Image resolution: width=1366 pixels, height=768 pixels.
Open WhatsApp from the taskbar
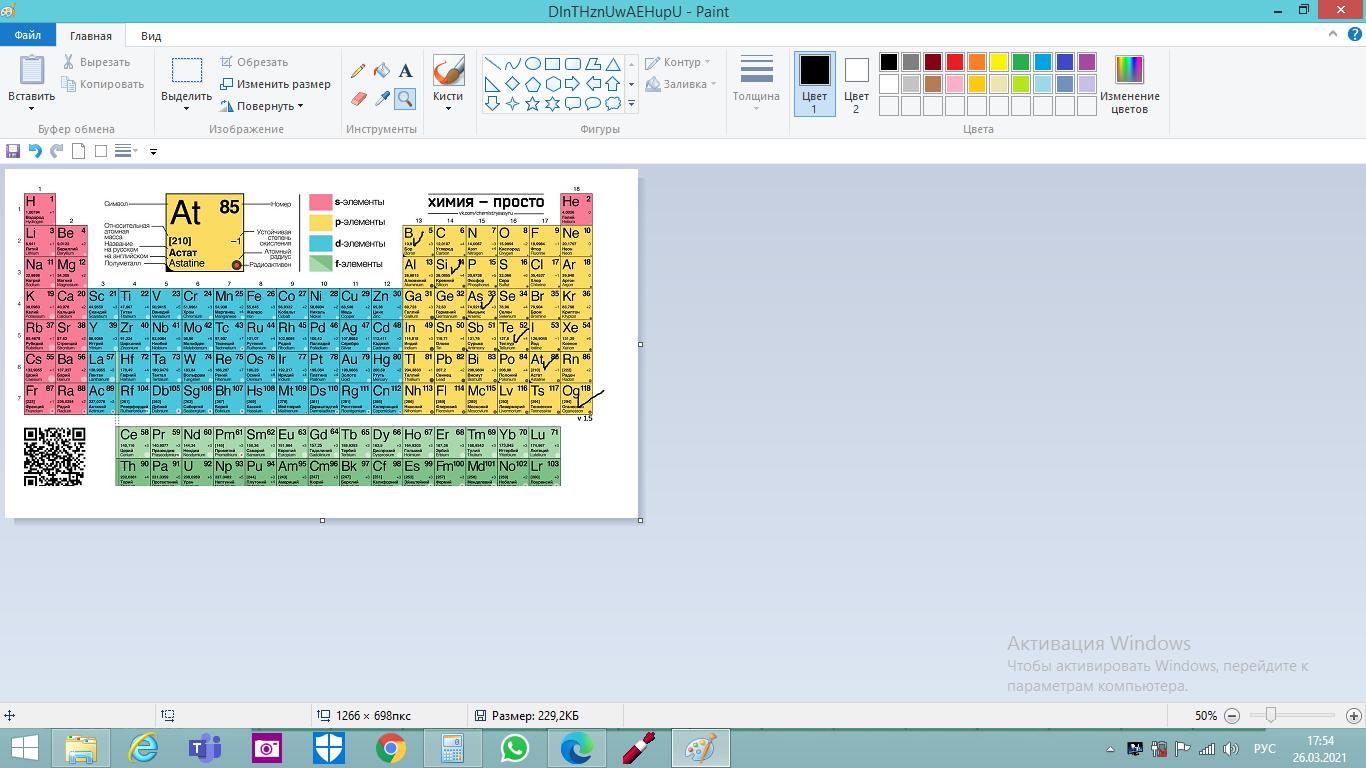515,748
